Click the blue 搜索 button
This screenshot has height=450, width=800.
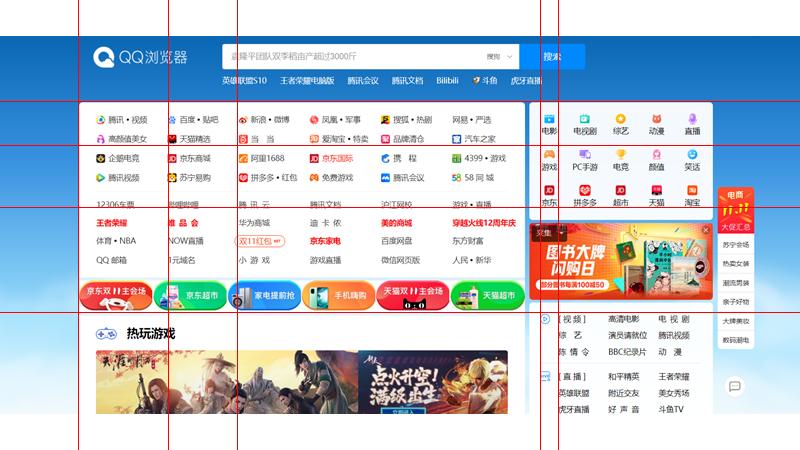pos(552,57)
